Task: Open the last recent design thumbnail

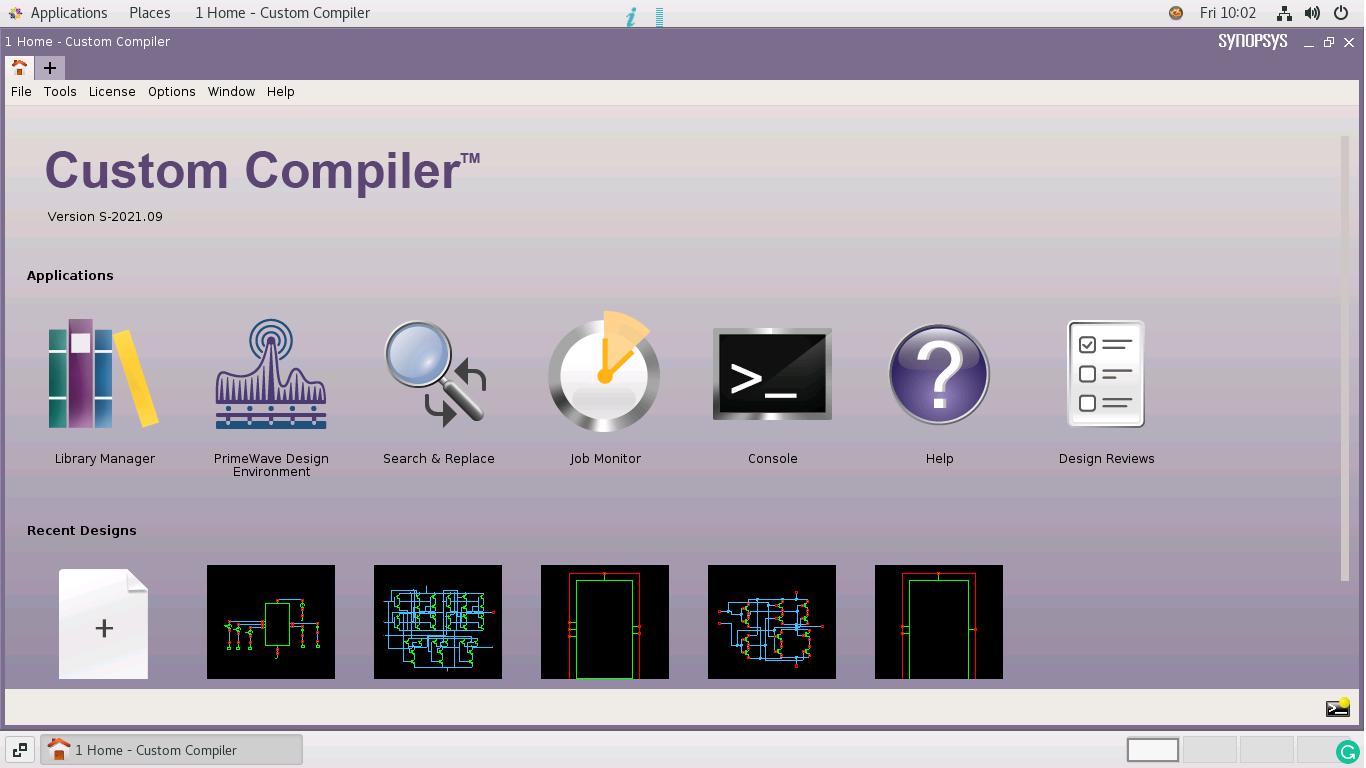Action: click(x=938, y=622)
